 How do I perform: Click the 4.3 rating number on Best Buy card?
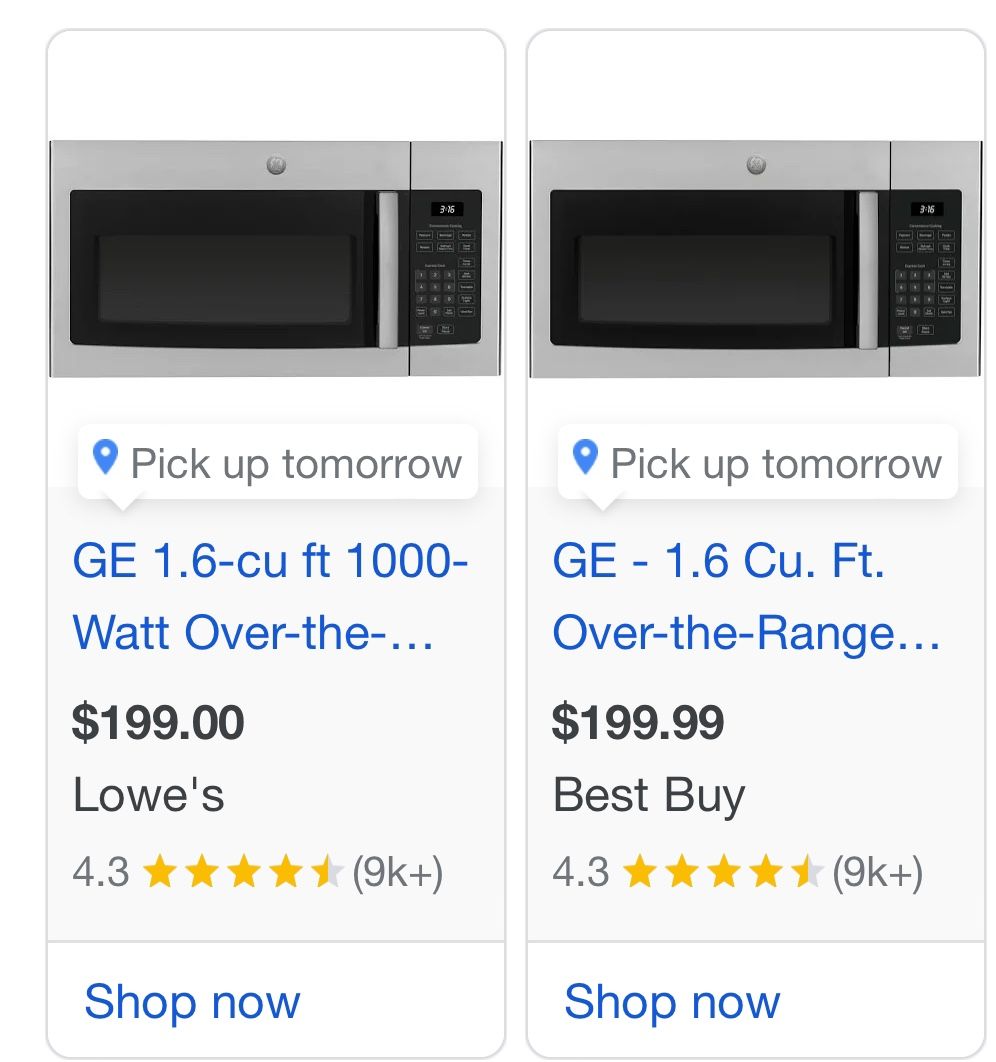tap(581, 873)
